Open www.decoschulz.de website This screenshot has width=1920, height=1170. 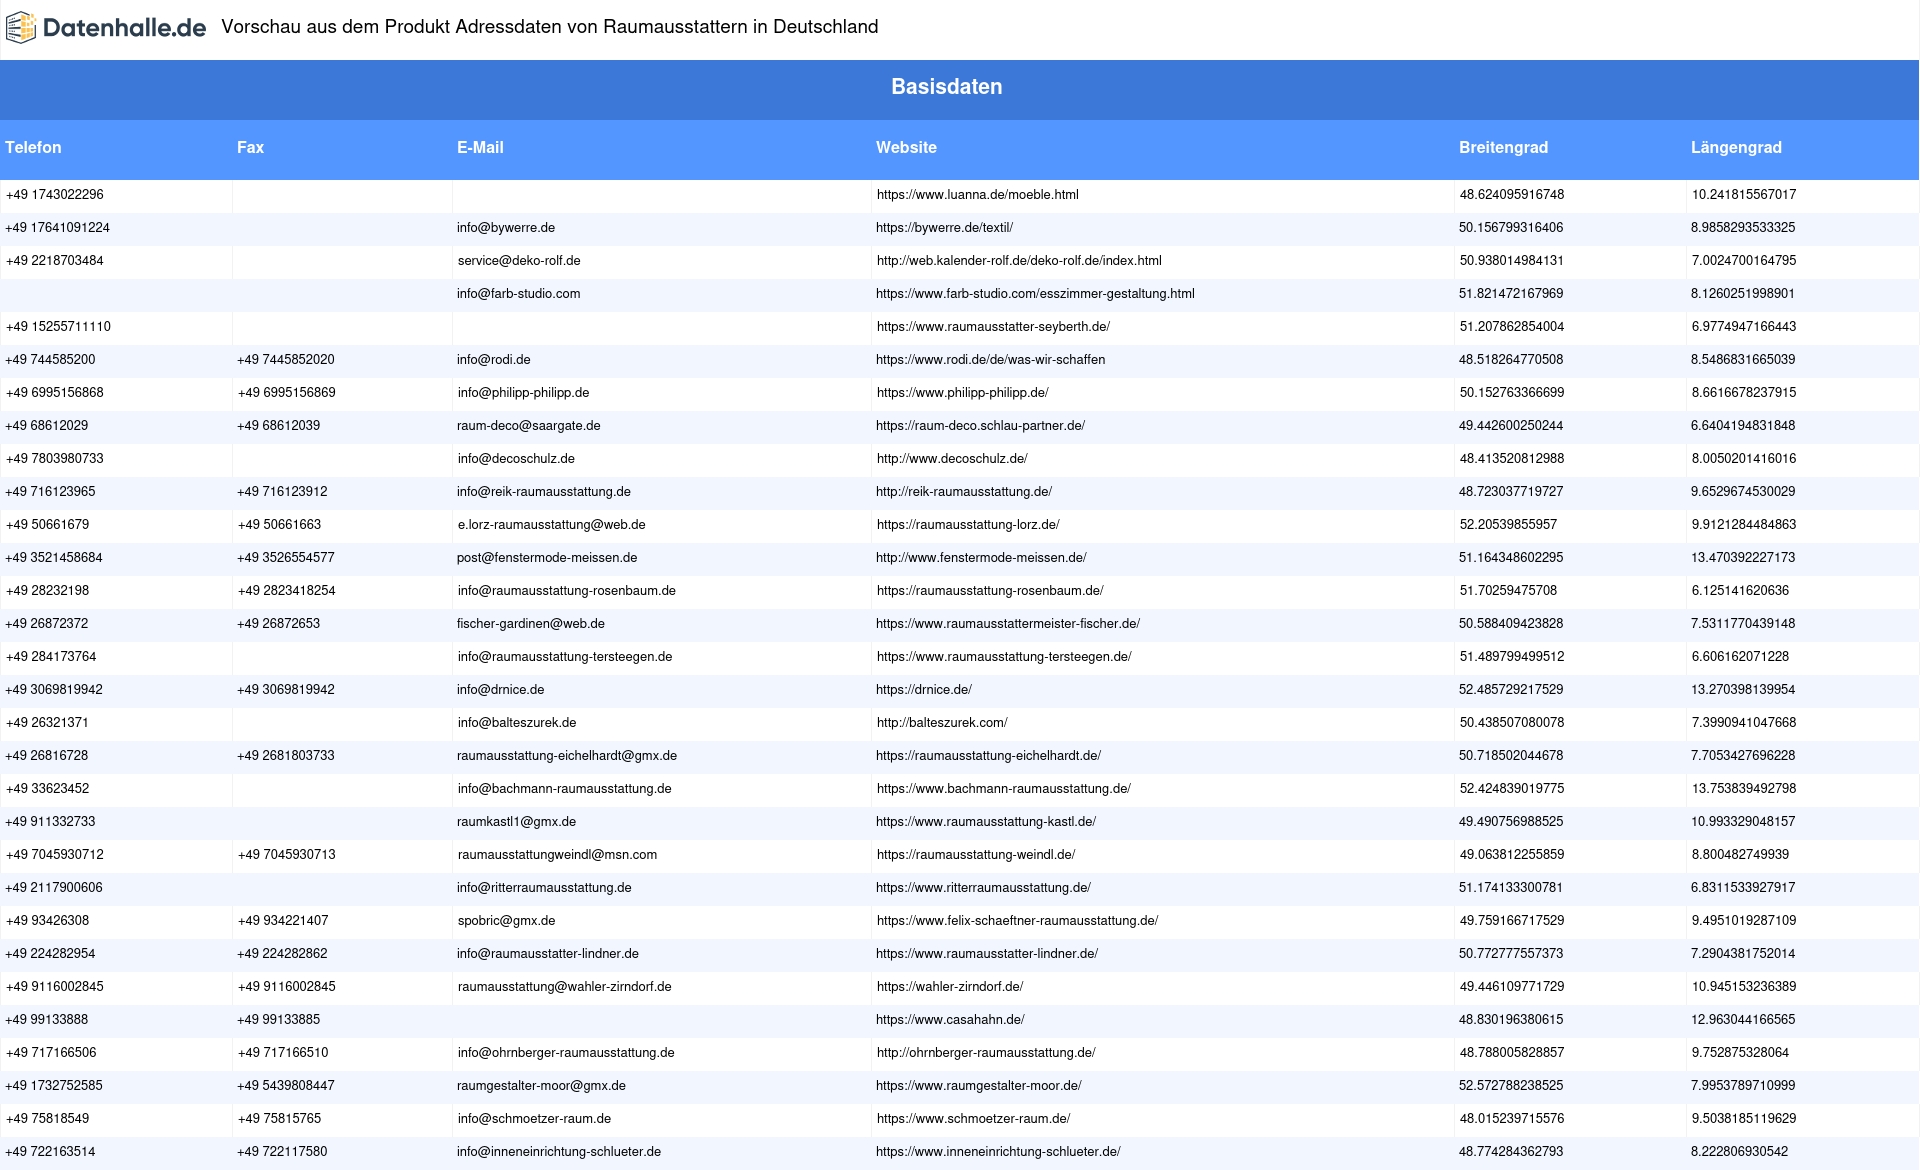pos(952,459)
